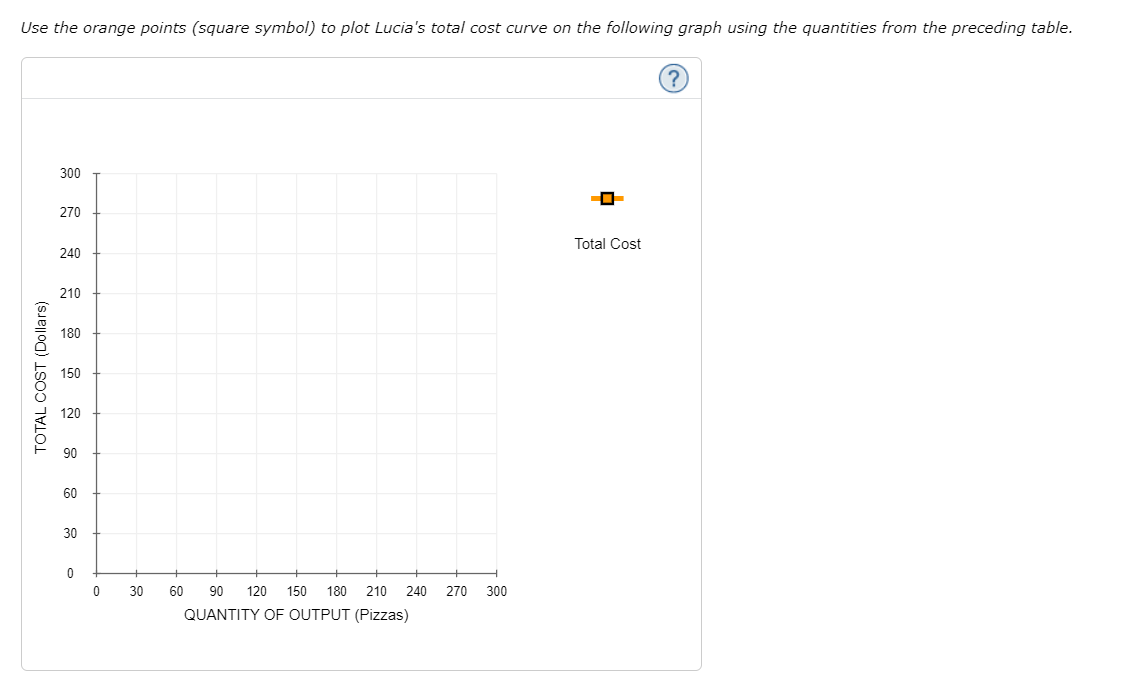Viewport: 1129px width, 687px height.
Task: Click the gridline intersection at quantity 150
Action: tap(297, 373)
